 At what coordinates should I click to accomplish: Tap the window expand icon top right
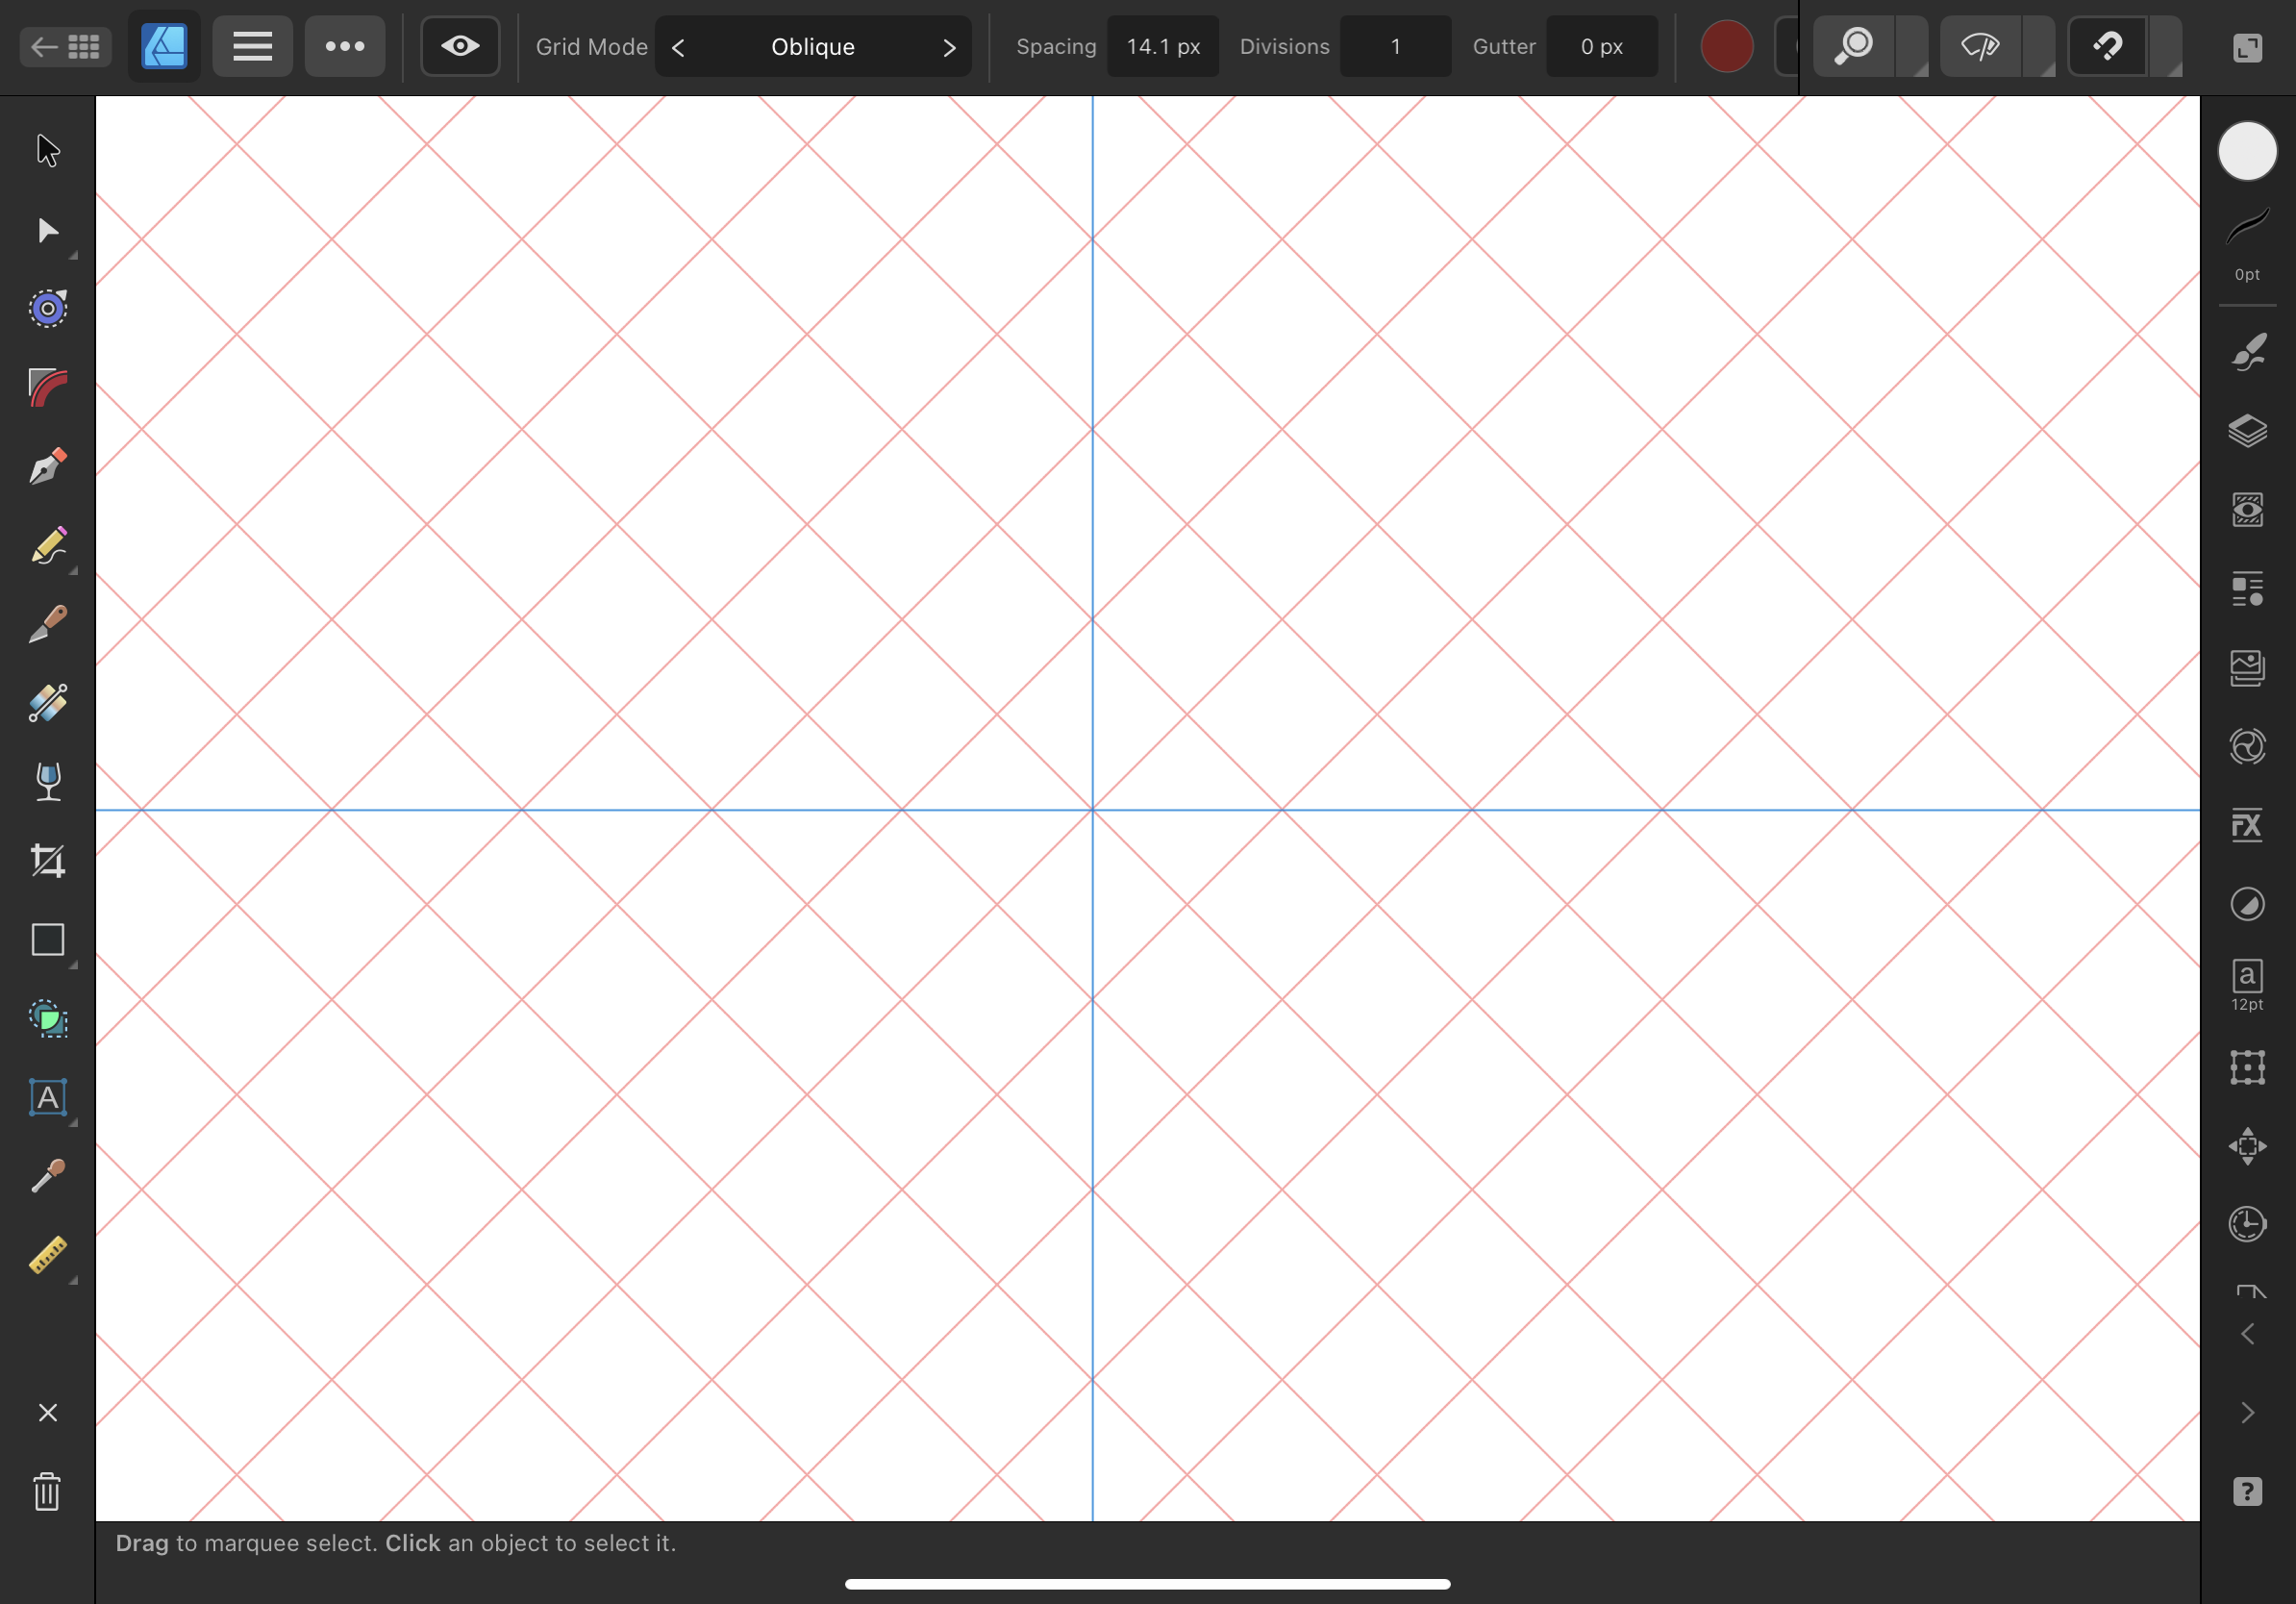click(2247, 47)
